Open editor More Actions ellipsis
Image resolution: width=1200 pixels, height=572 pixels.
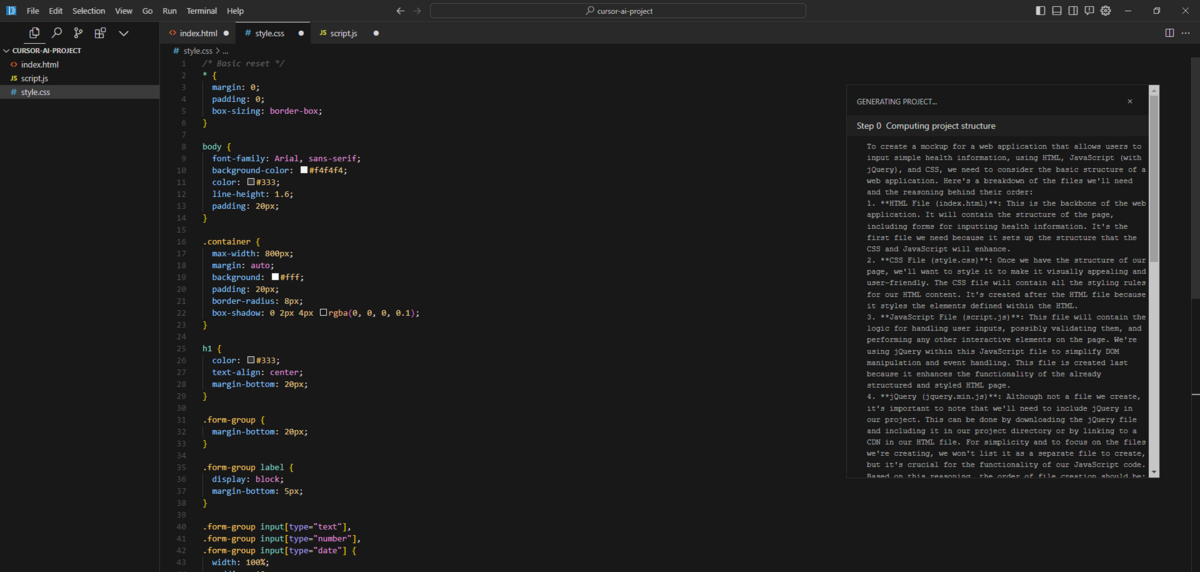pos(1187,33)
